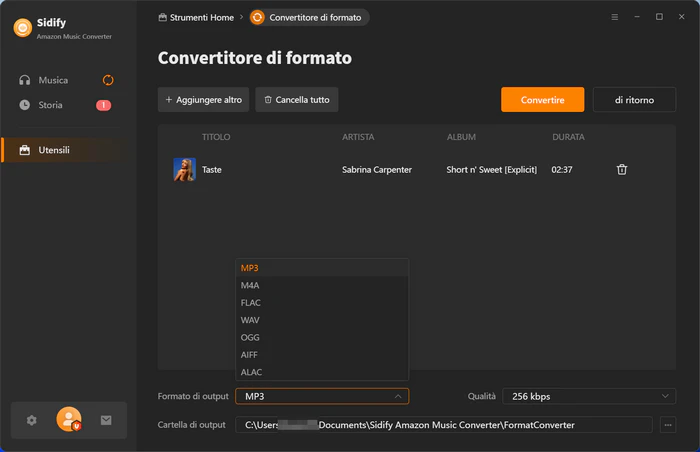Choose ALAC from format list
The width and height of the screenshot is (700, 452).
pos(322,372)
